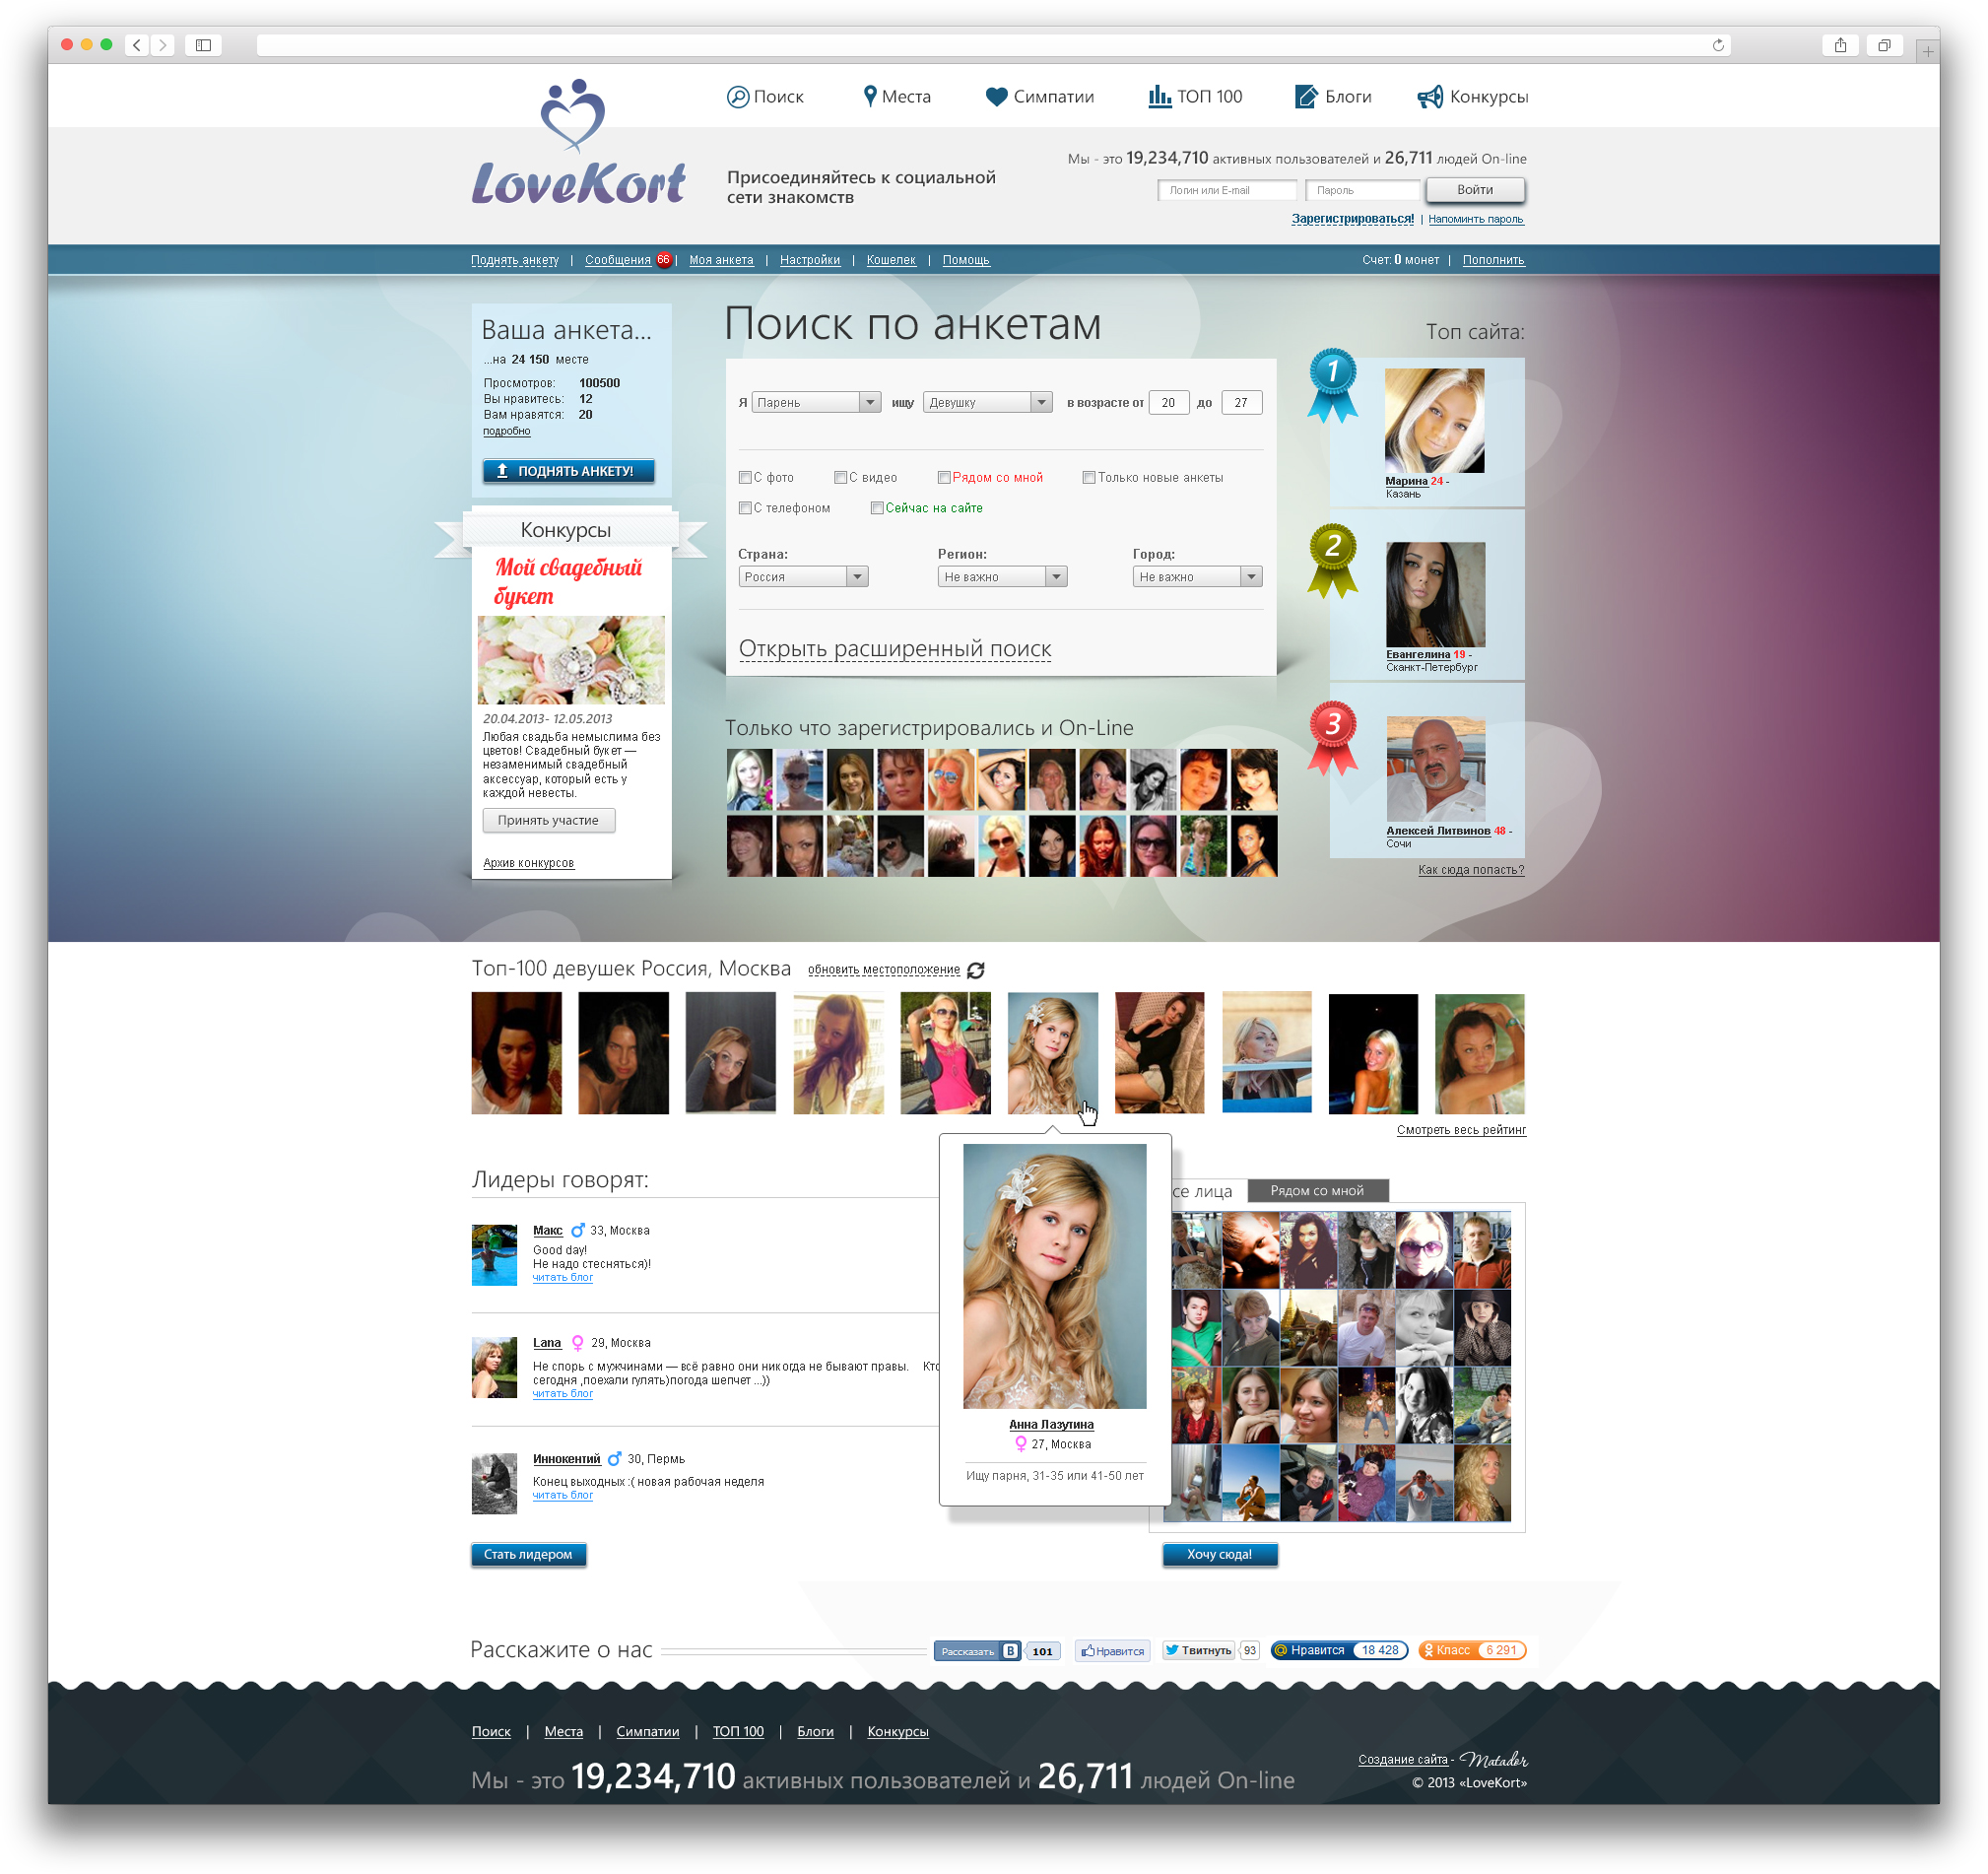Open the Парень gender dropdown
Image resolution: width=1988 pixels, height=1874 pixels.
816,402
